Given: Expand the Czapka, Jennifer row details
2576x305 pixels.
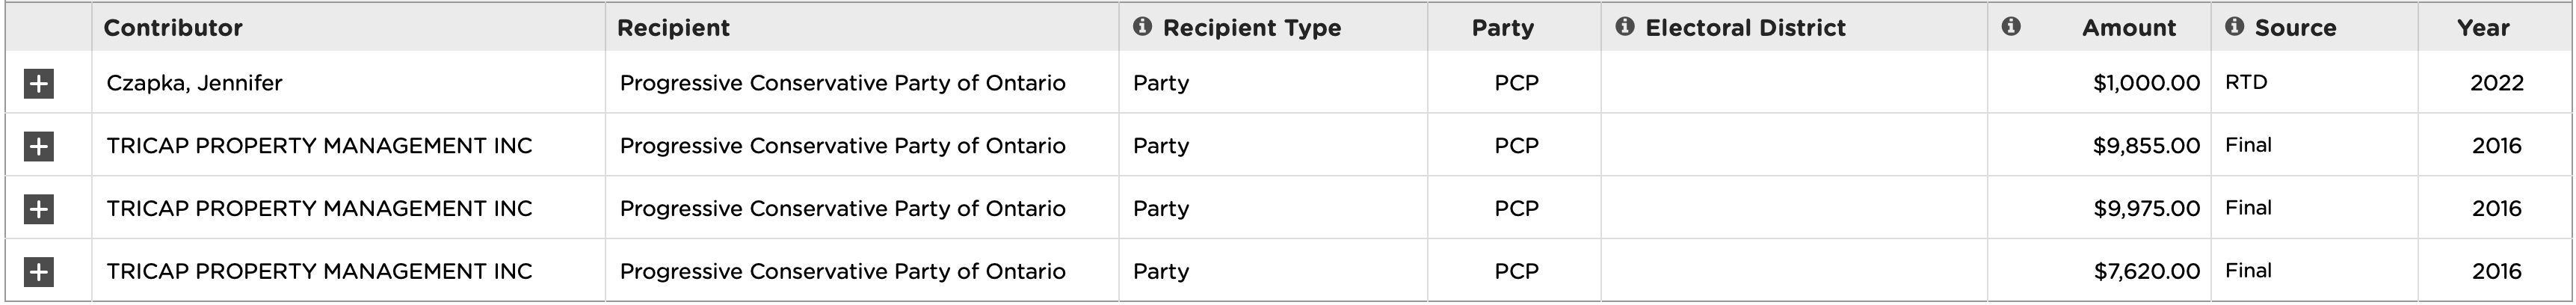Looking at the screenshot, I should pyautogui.click(x=38, y=84).
